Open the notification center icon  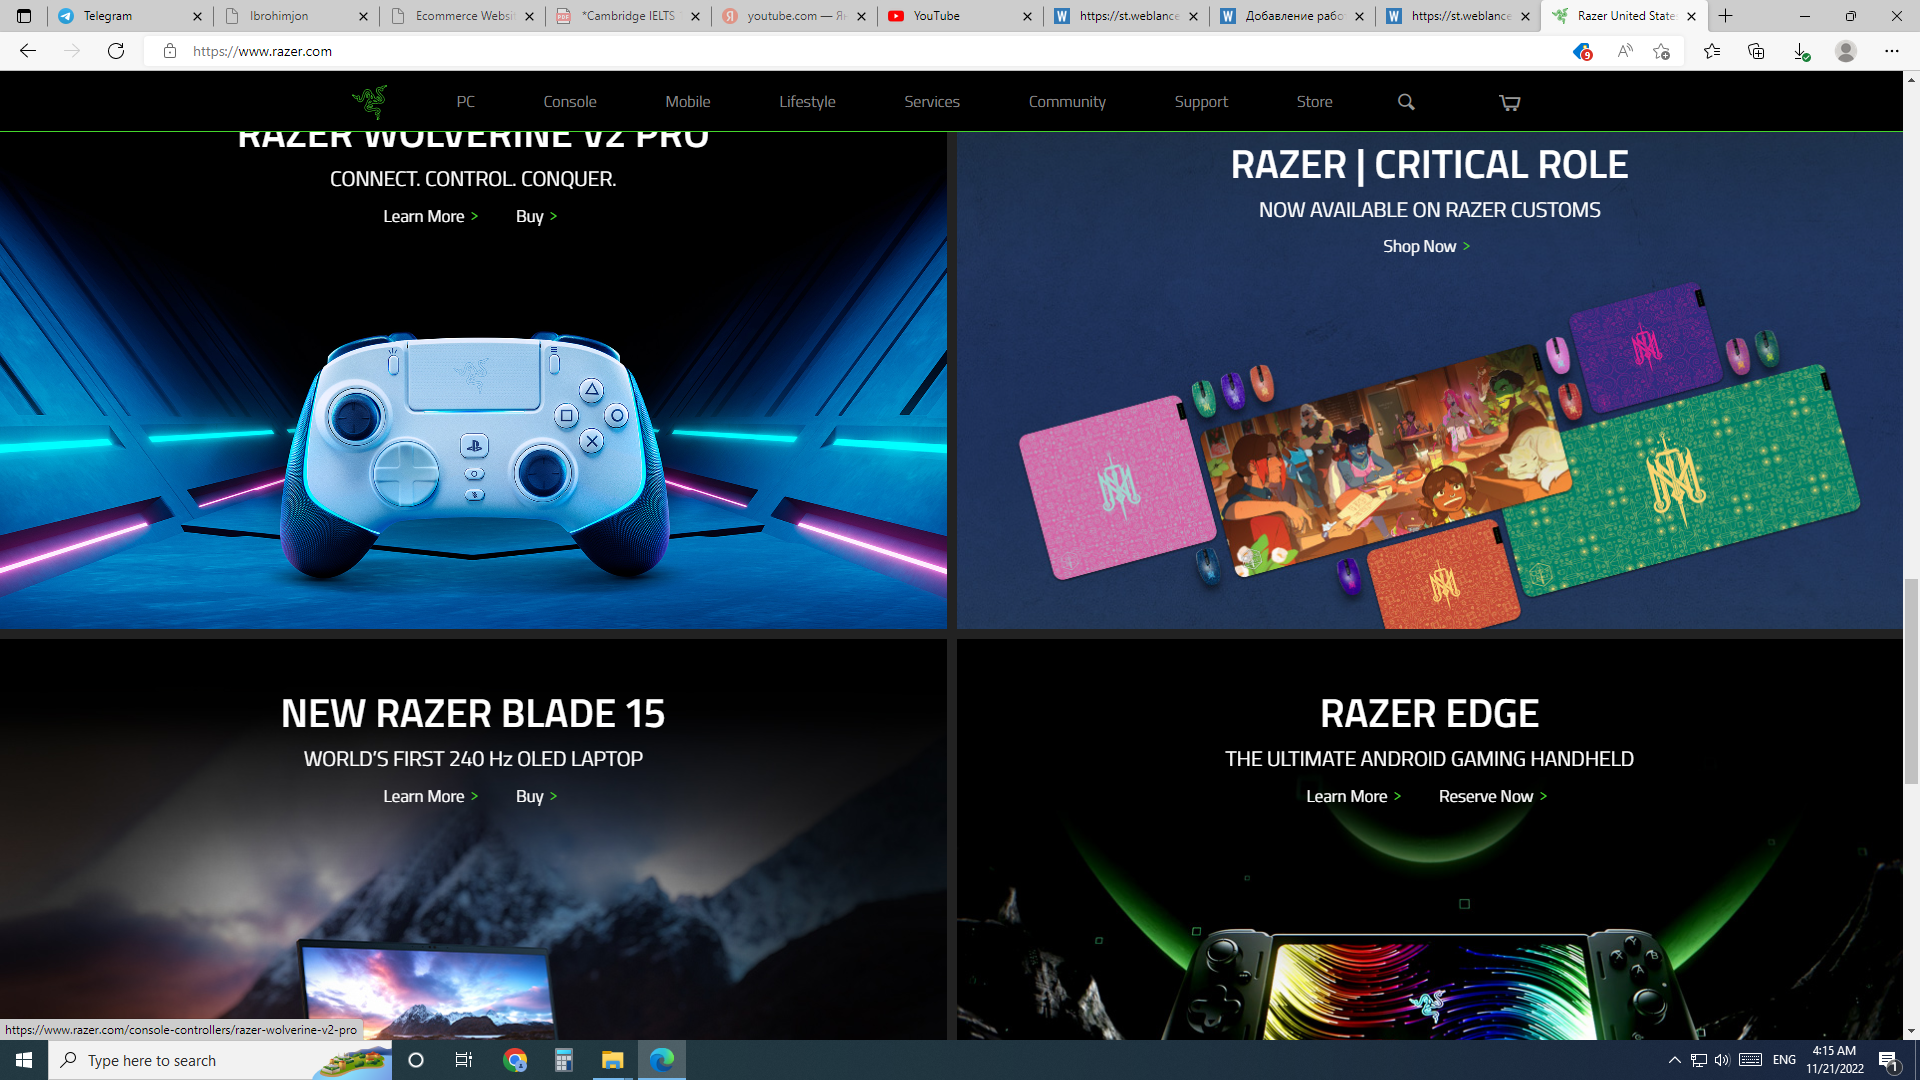pyautogui.click(x=1889, y=1061)
